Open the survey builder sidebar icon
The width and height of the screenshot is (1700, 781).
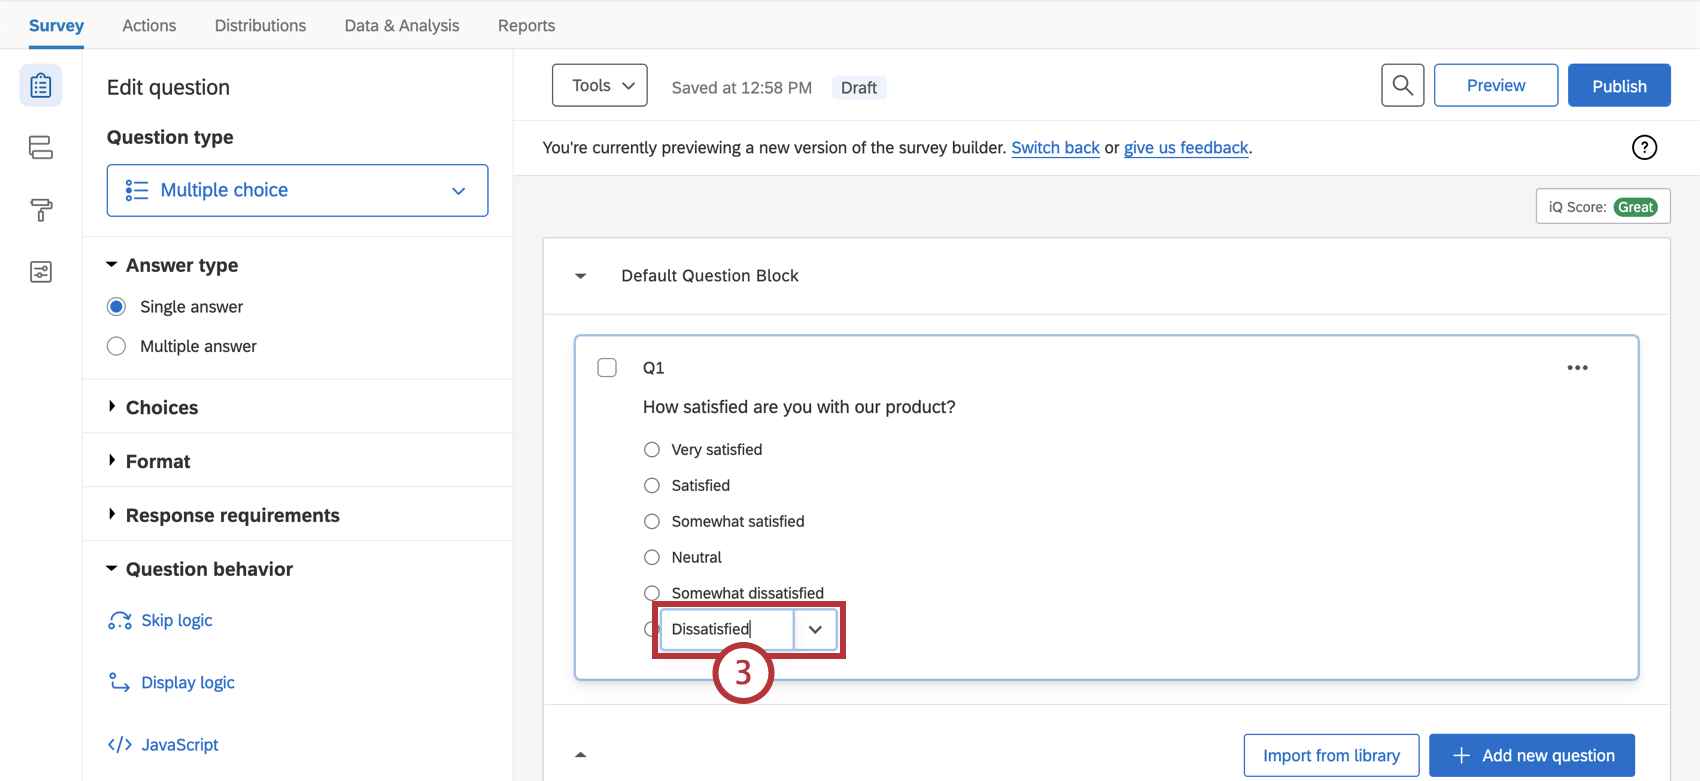[x=41, y=86]
